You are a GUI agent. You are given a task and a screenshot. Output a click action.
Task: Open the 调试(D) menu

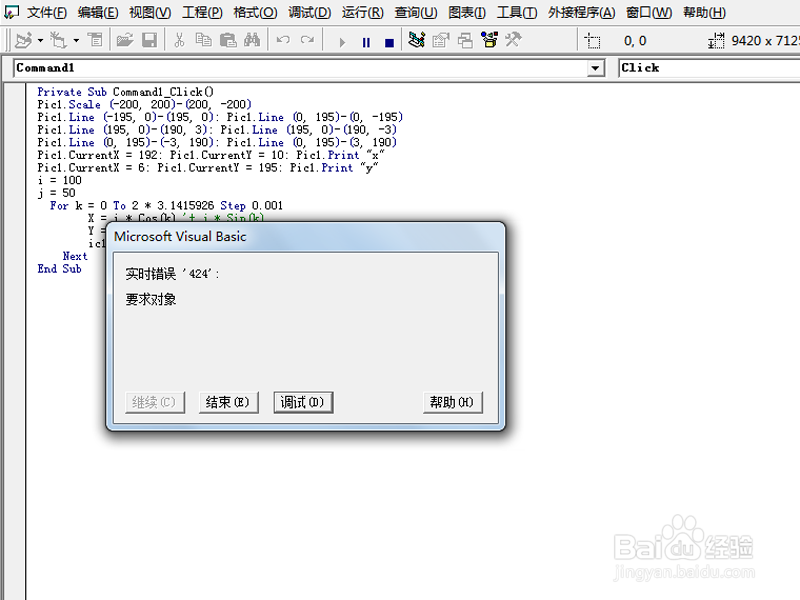tap(309, 12)
